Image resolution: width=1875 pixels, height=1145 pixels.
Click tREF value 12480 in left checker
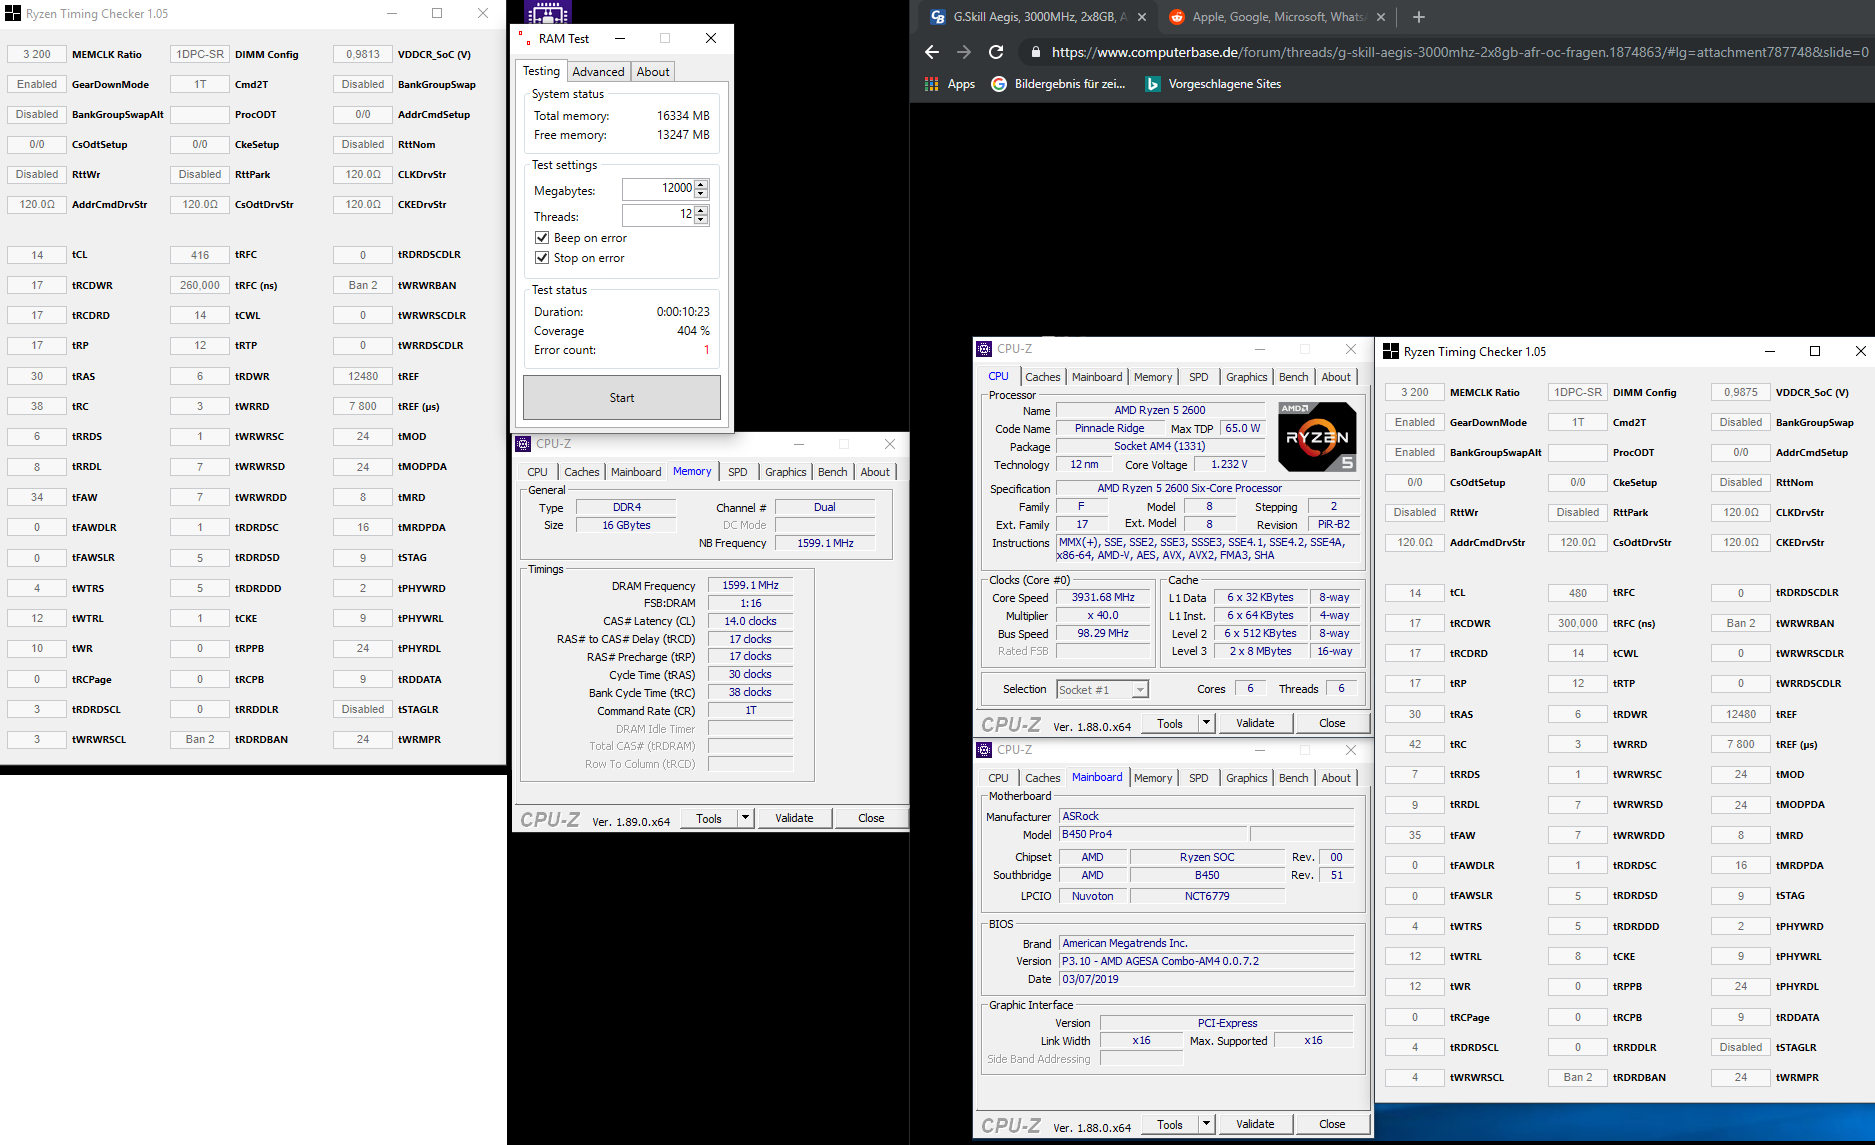pyautogui.click(x=363, y=376)
